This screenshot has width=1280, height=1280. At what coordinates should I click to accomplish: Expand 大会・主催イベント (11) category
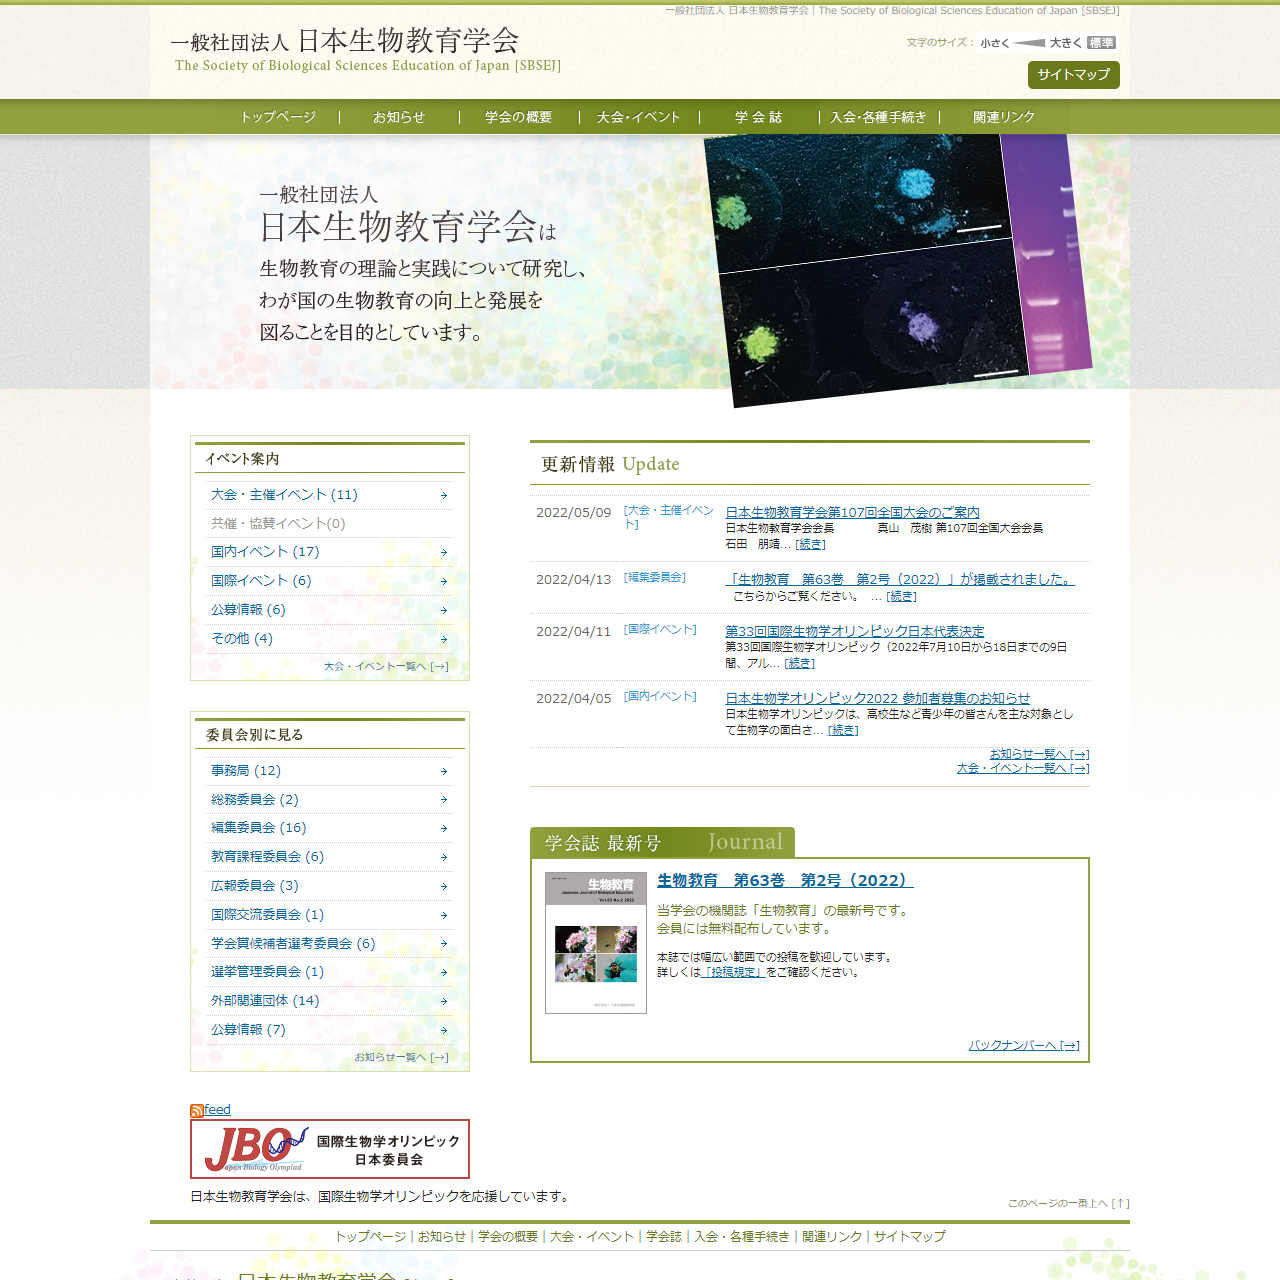pyautogui.click(x=284, y=495)
